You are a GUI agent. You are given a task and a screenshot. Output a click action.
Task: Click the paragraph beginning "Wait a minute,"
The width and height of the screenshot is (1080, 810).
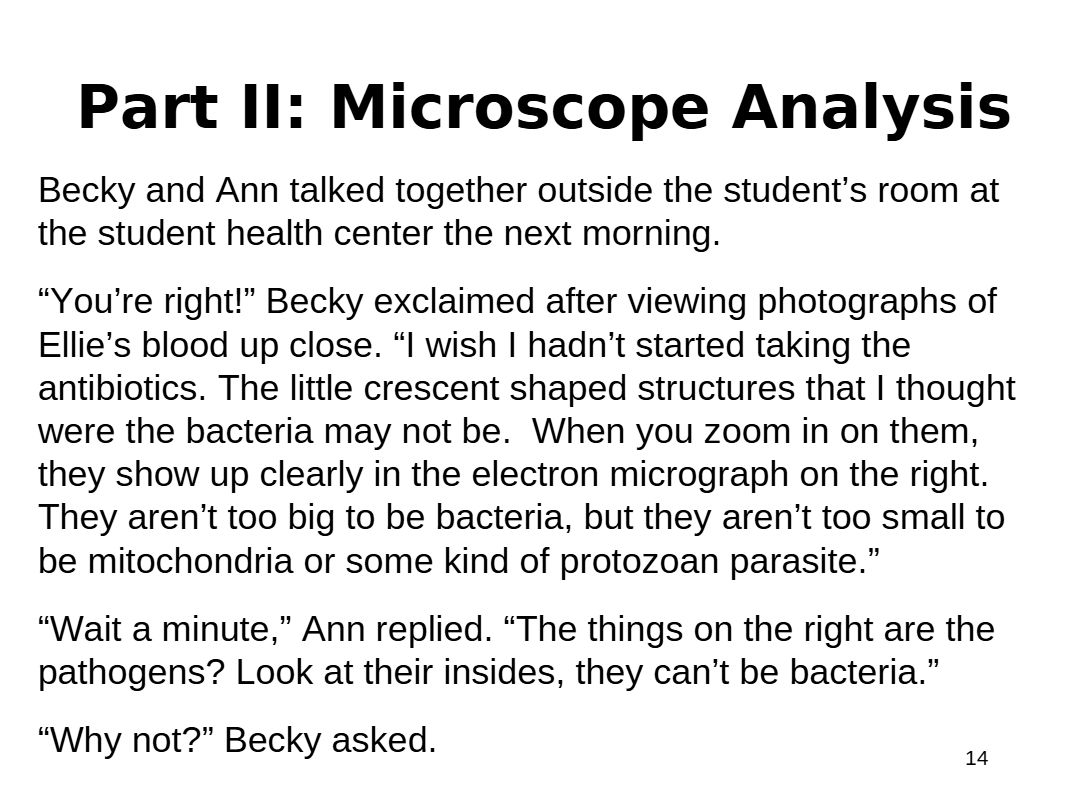click(x=516, y=651)
